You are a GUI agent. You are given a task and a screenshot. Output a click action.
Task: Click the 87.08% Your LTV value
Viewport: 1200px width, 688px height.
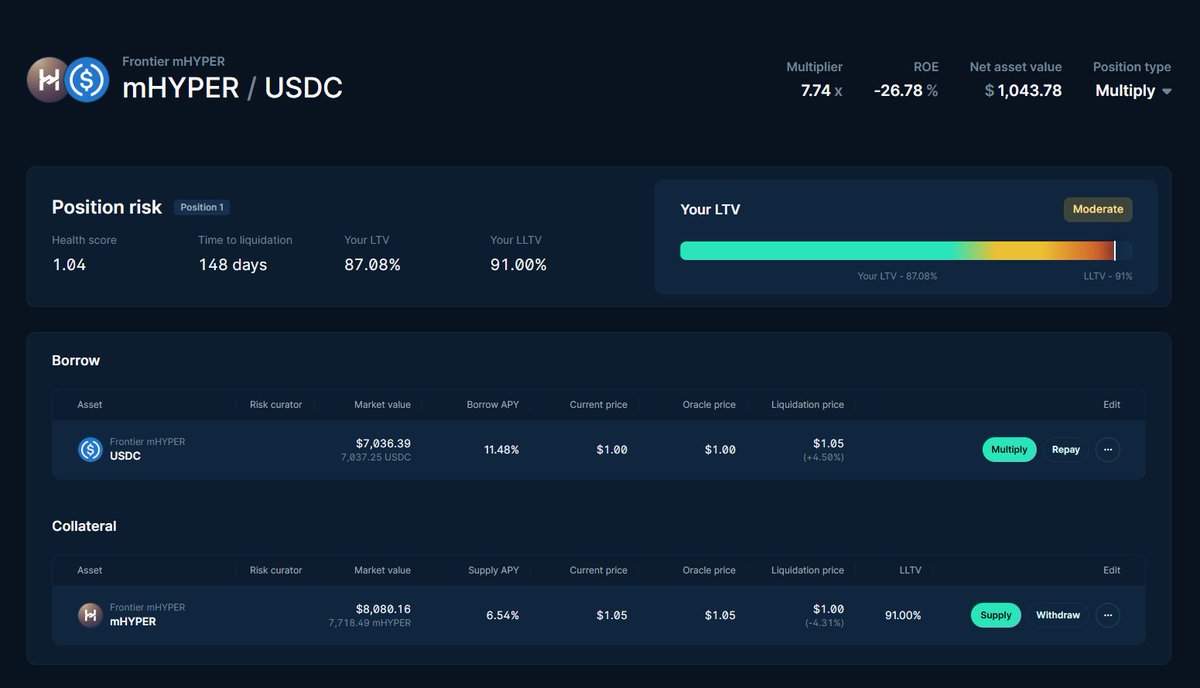point(372,265)
